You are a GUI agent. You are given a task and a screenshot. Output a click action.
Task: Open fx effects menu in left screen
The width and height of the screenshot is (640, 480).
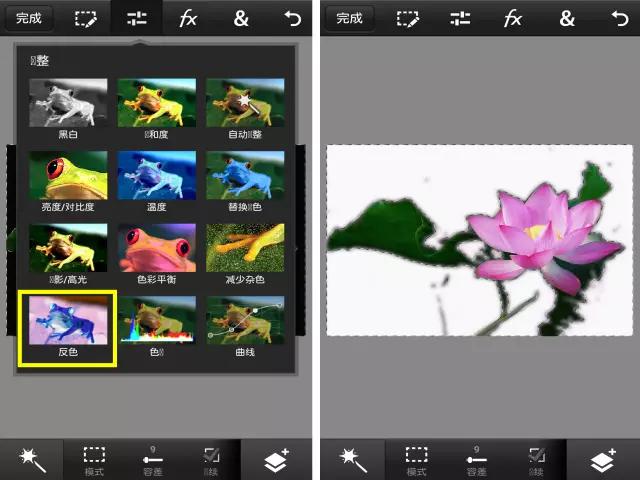(188, 19)
